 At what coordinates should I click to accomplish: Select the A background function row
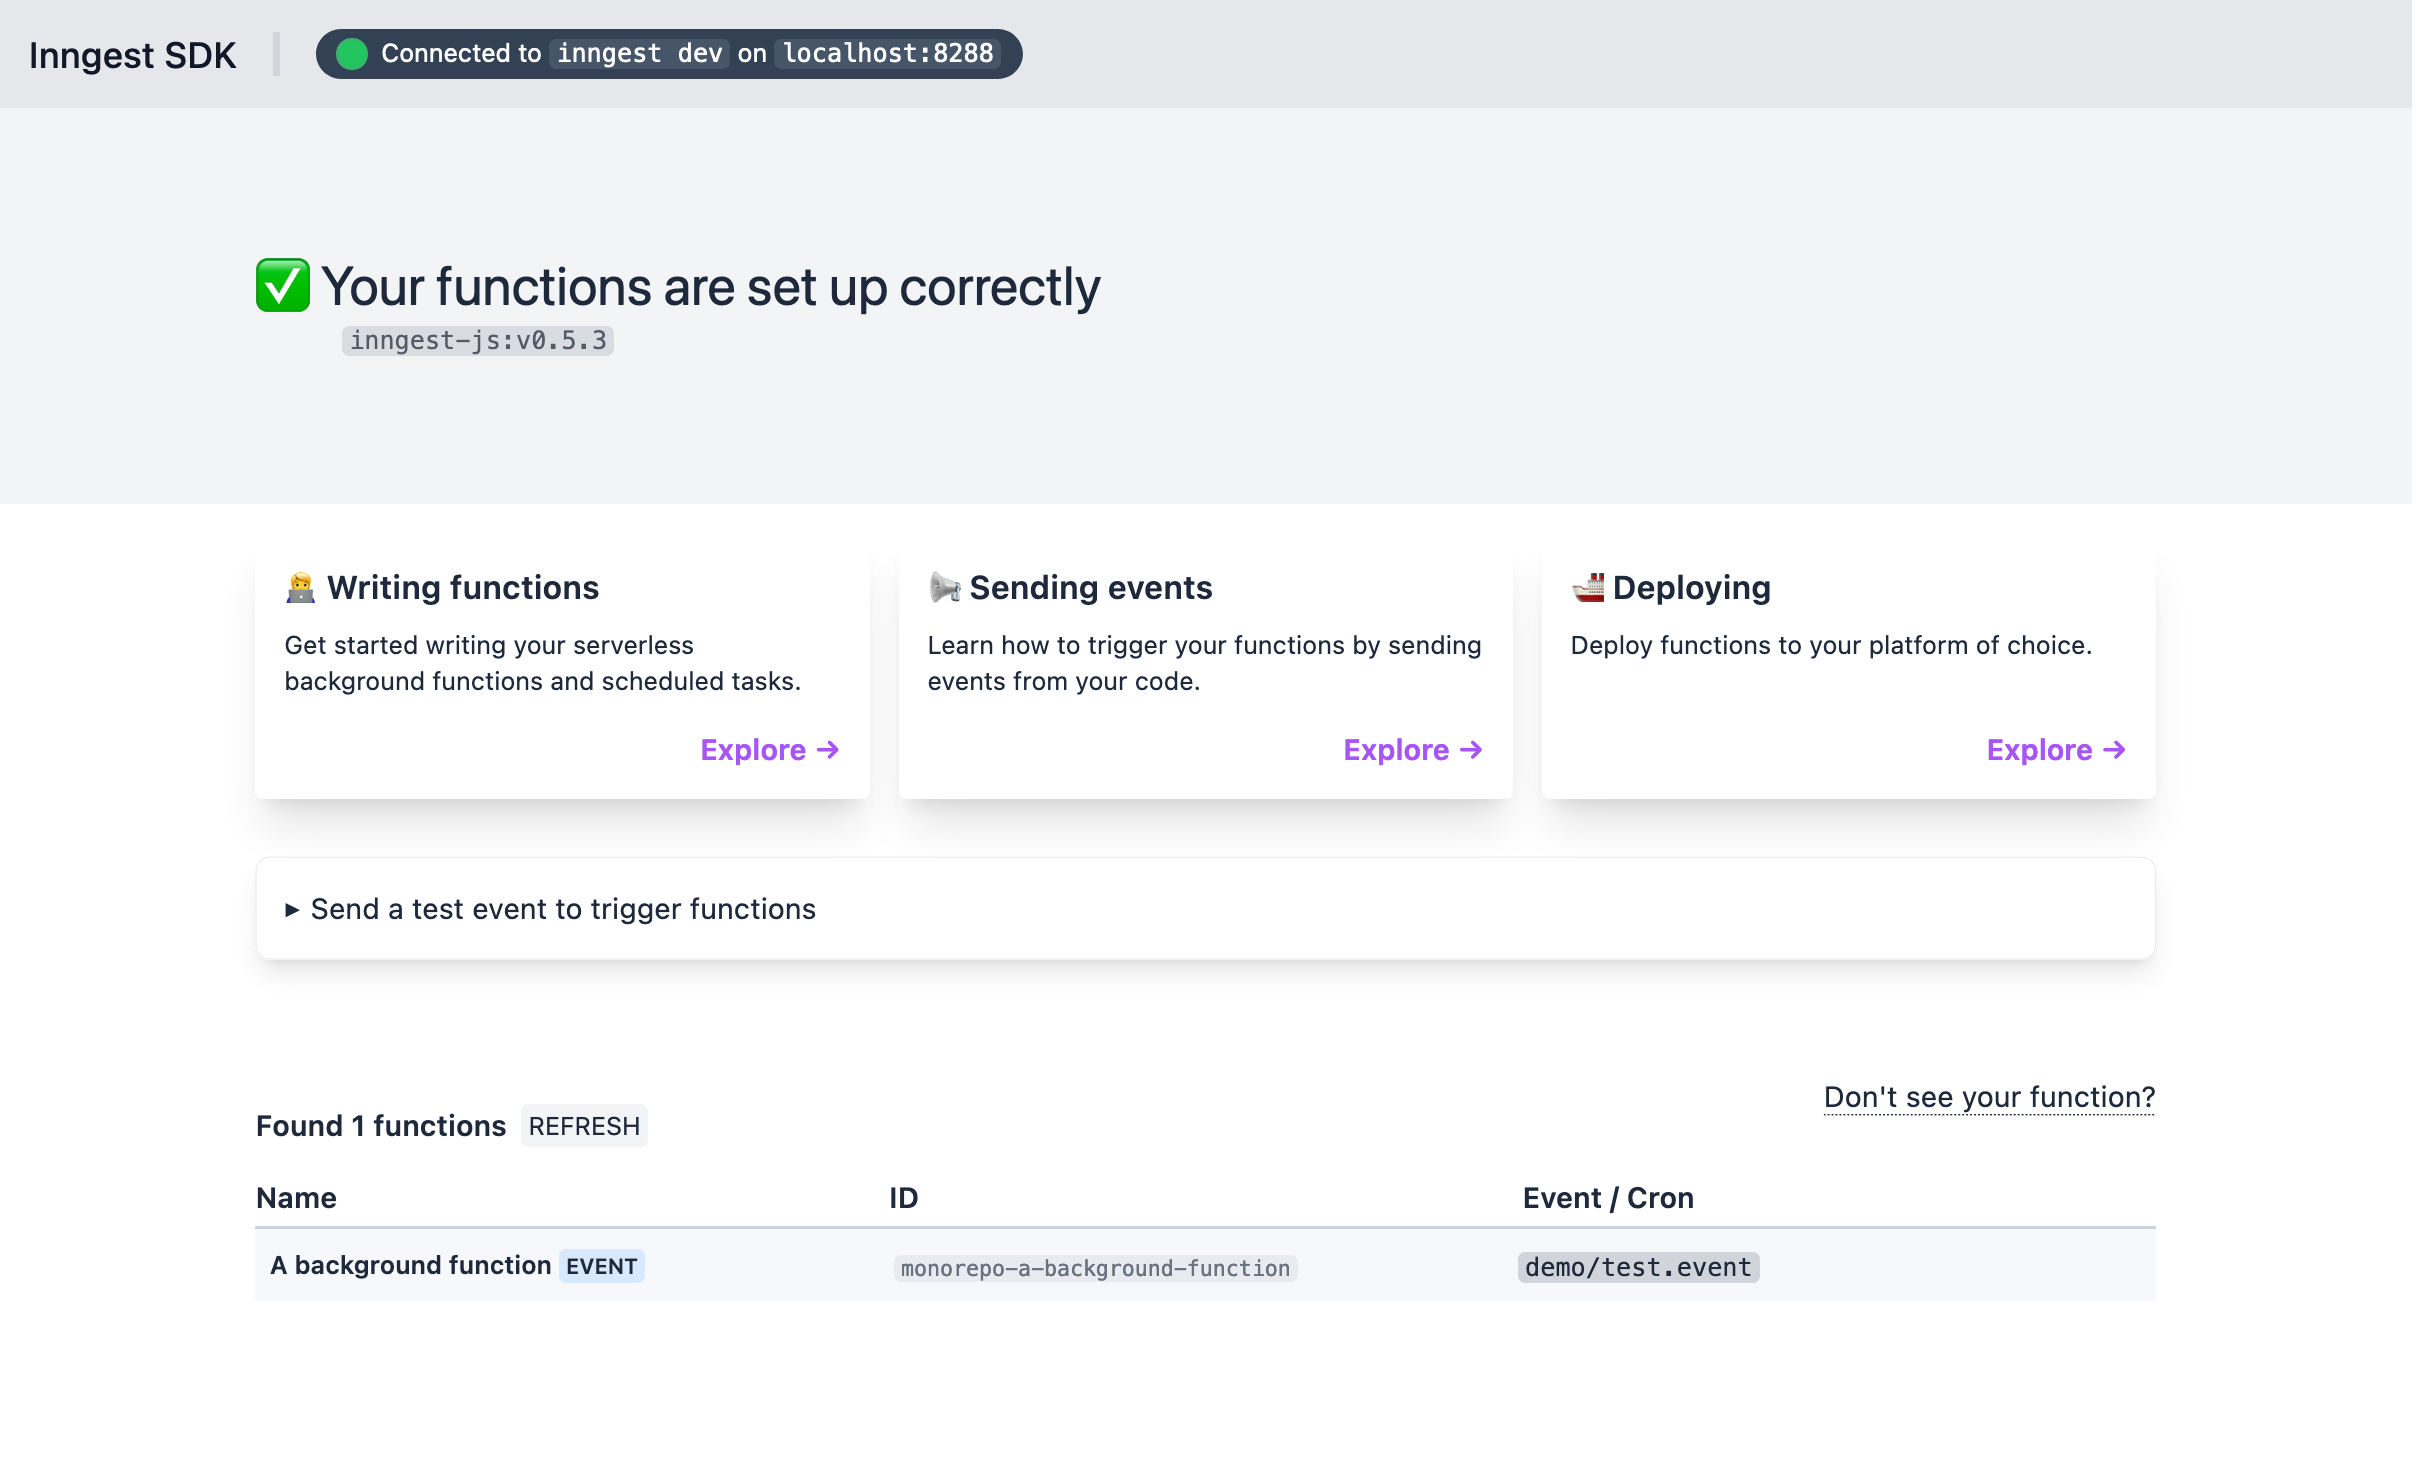pyautogui.click(x=1205, y=1266)
